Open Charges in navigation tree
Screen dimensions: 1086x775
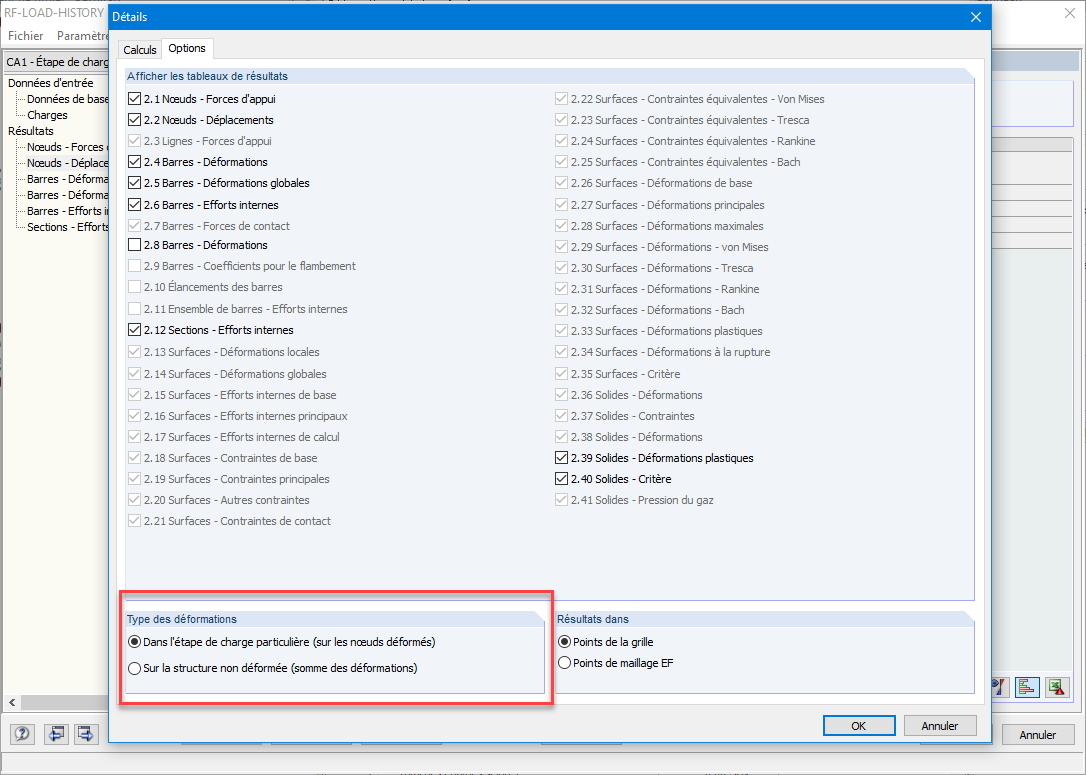[x=47, y=115]
